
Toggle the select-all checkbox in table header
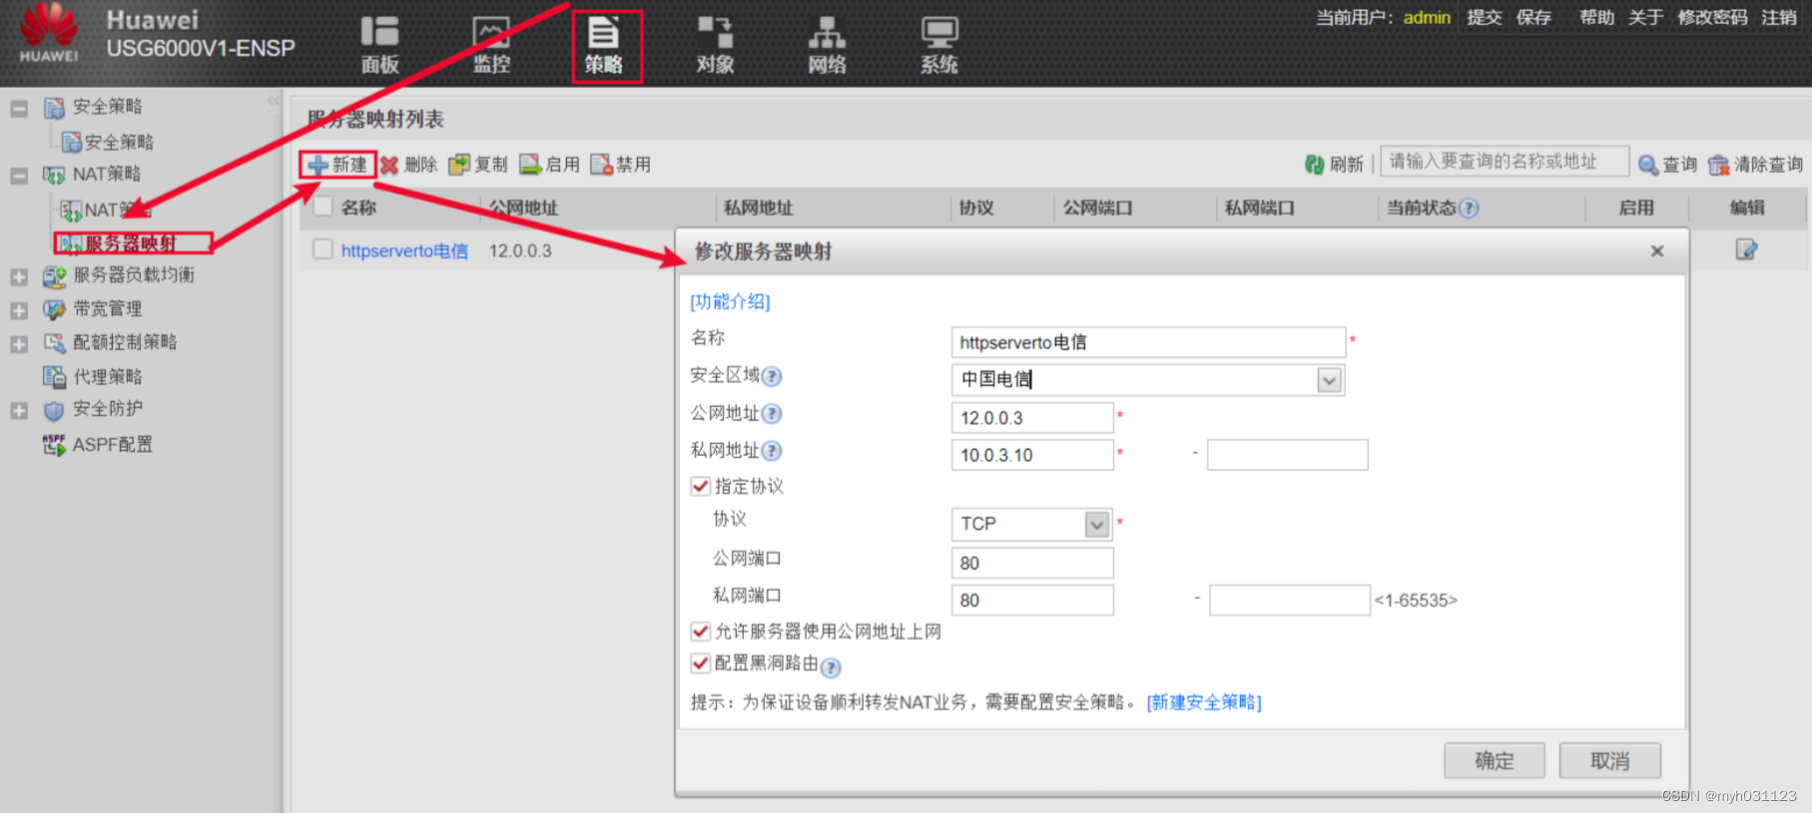pos(323,206)
